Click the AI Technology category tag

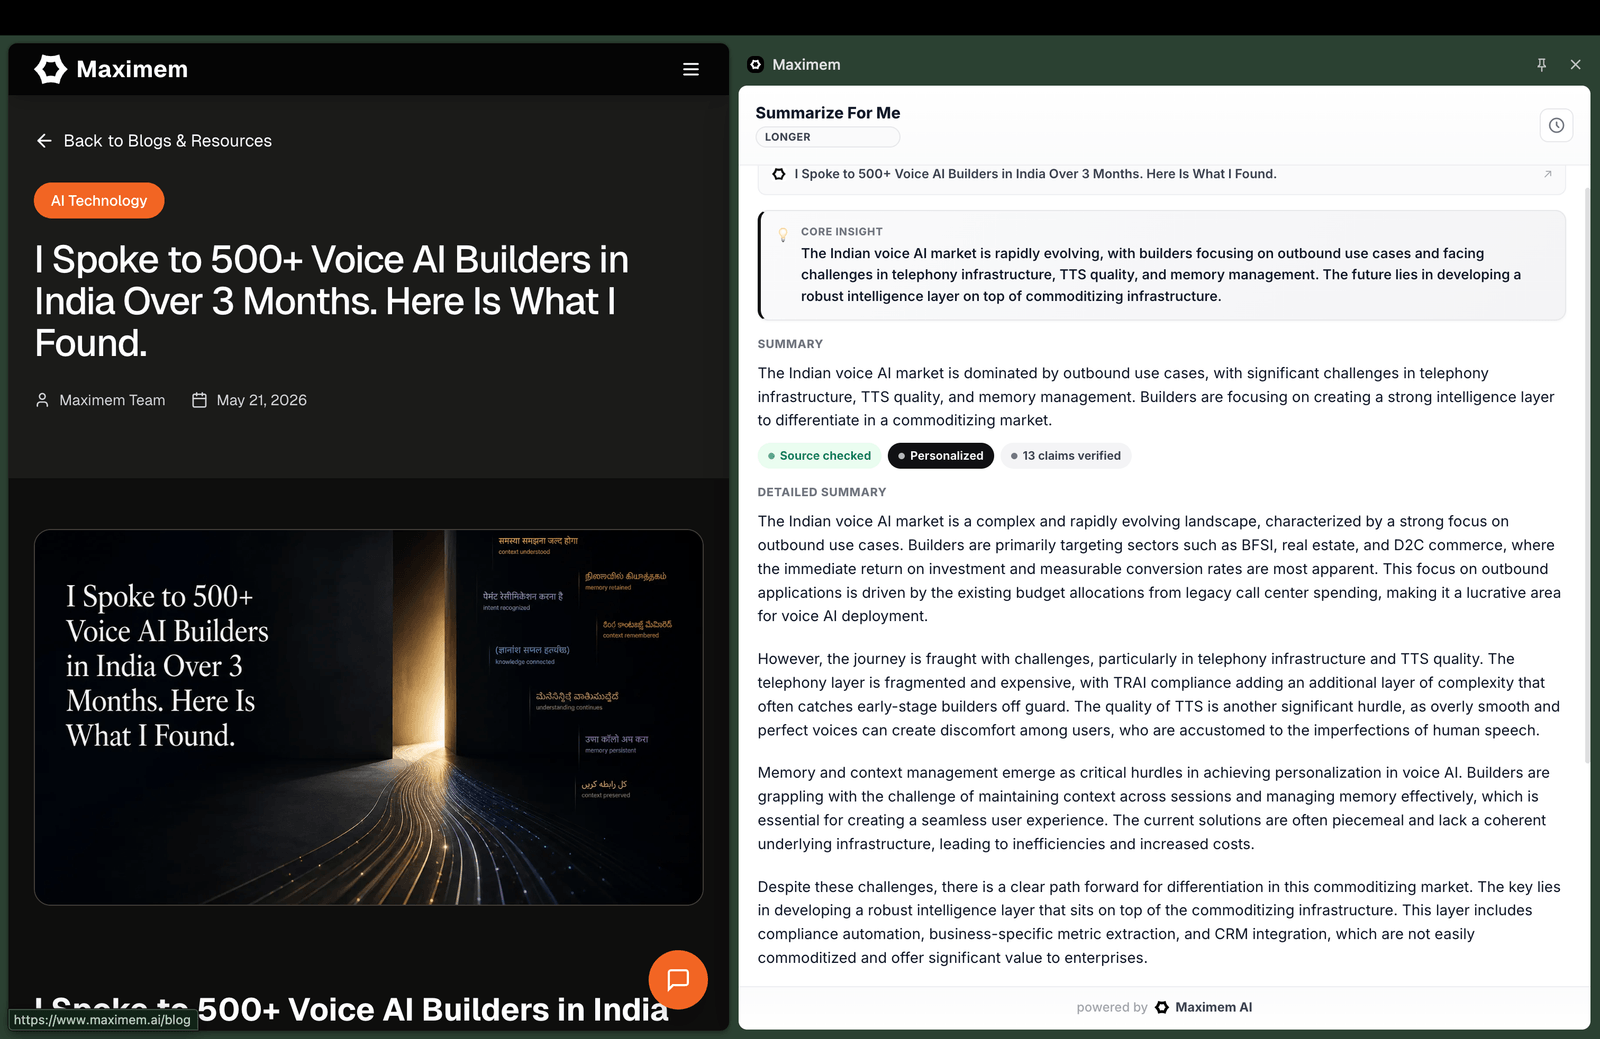coord(99,200)
